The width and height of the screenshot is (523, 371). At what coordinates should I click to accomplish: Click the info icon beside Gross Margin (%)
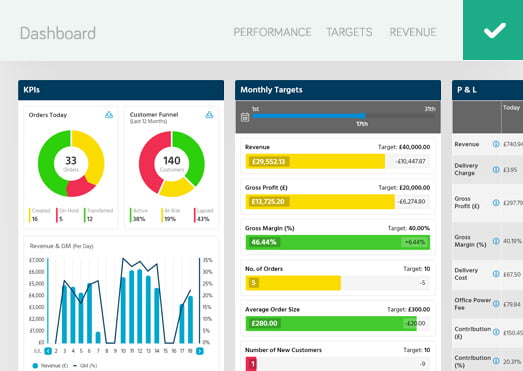pyautogui.click(x=496, y=241)
